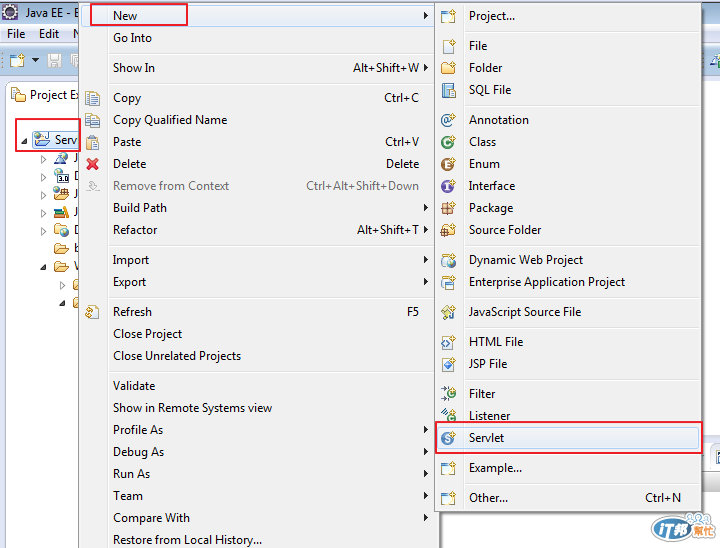This screenshot has height=548, width=720.
Task: Click the F5 shortcut label next to Refresh
Action: point(412,312)
